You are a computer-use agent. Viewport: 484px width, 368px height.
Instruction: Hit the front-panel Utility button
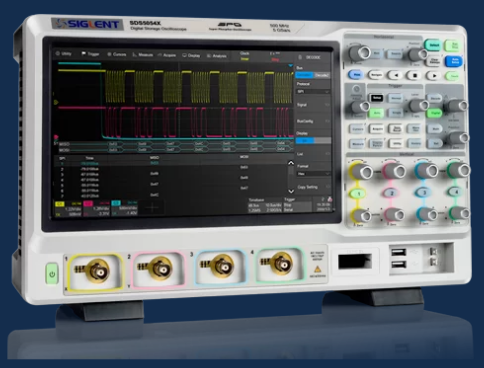pos(396,144)
